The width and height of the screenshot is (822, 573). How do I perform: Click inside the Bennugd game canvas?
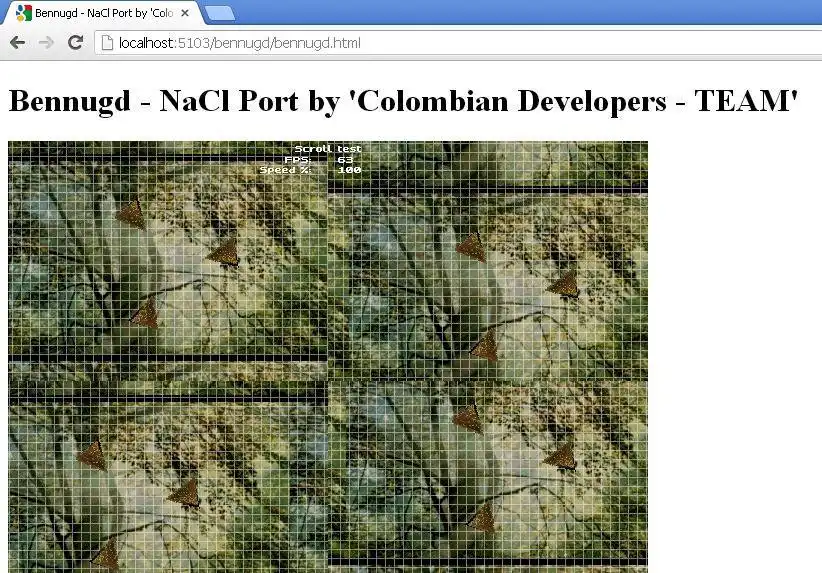pos(328,357)
